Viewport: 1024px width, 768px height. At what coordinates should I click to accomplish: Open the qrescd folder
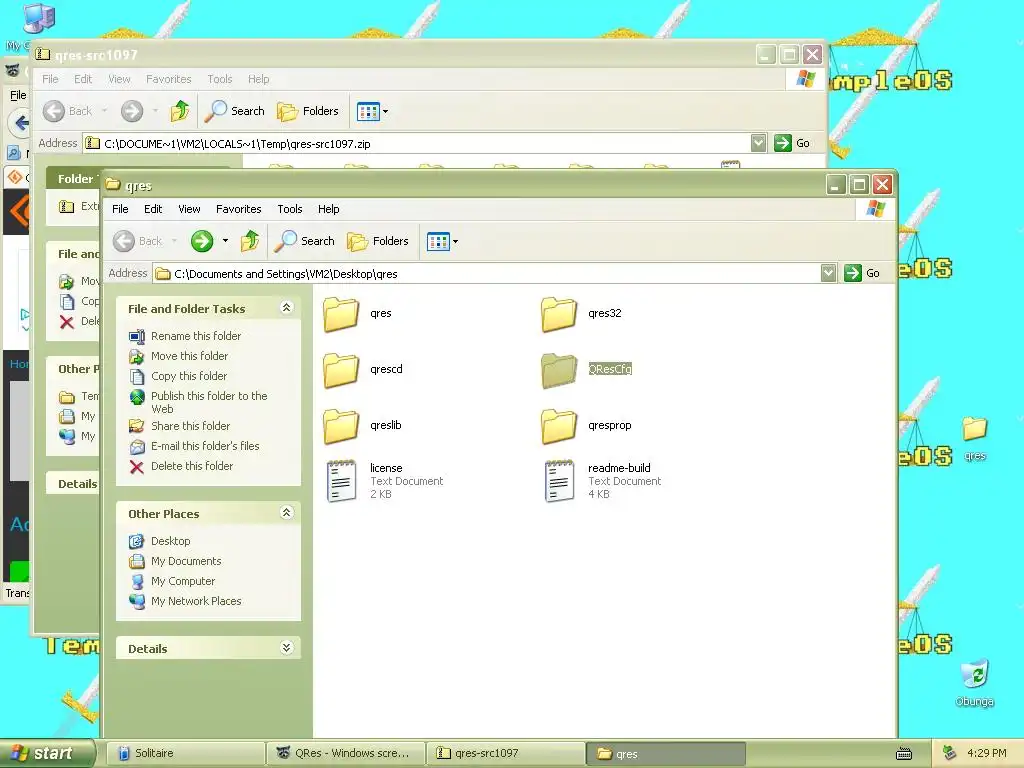[x=341, y=370]
